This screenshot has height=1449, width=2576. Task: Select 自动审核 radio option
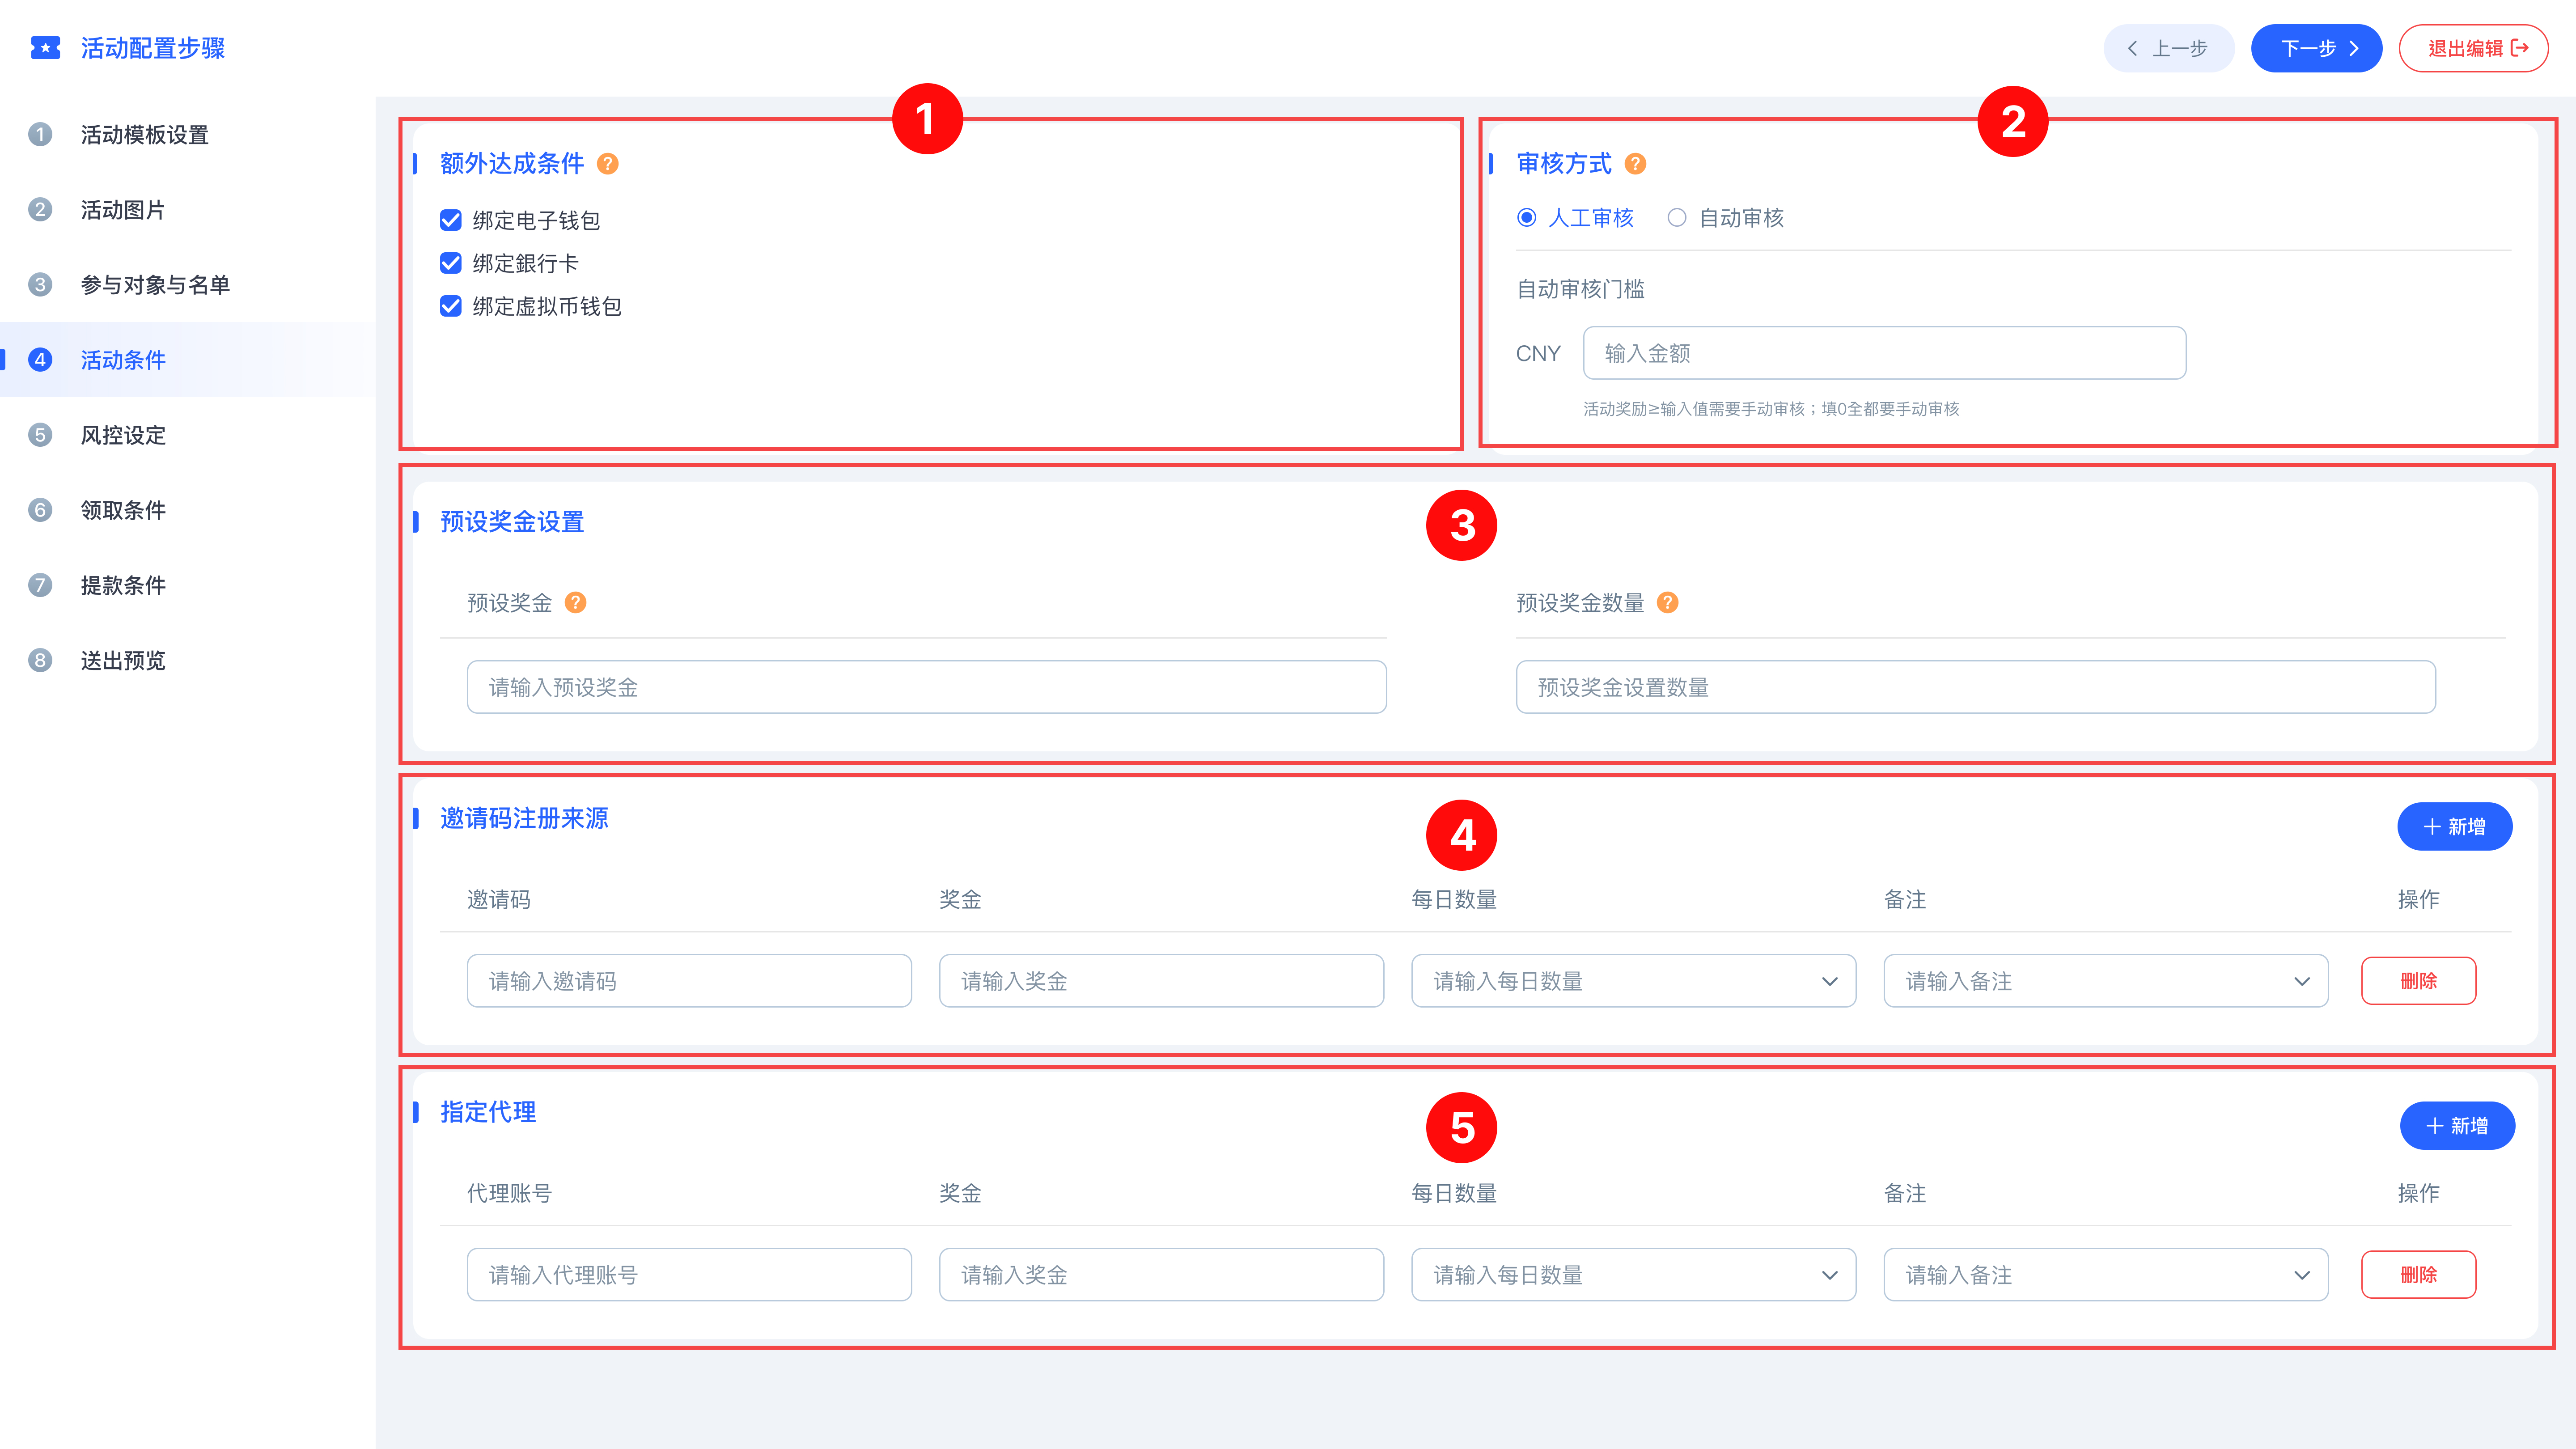(x=1677, y=218)
